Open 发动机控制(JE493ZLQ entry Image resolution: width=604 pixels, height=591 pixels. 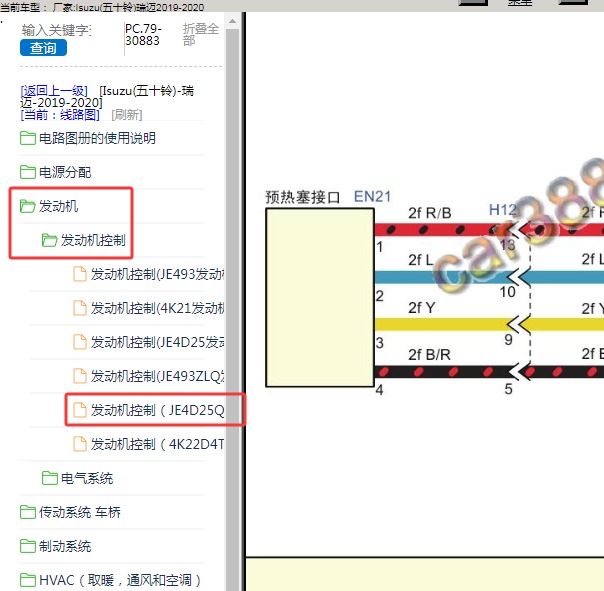[157, 376]
